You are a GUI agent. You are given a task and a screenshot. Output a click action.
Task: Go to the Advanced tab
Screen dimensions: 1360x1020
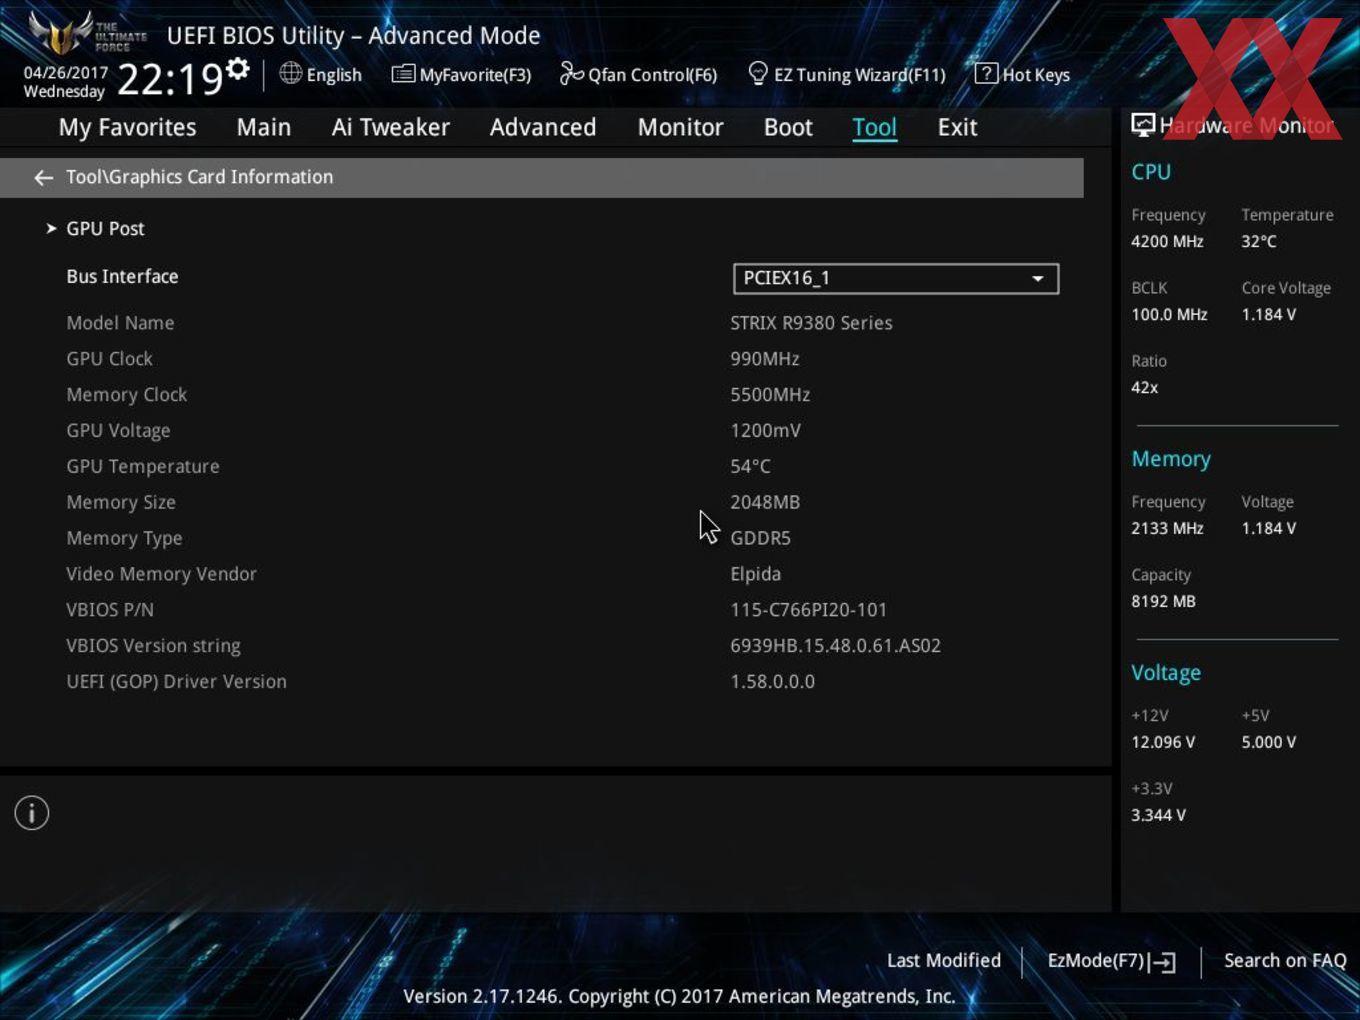pos(543,127)
